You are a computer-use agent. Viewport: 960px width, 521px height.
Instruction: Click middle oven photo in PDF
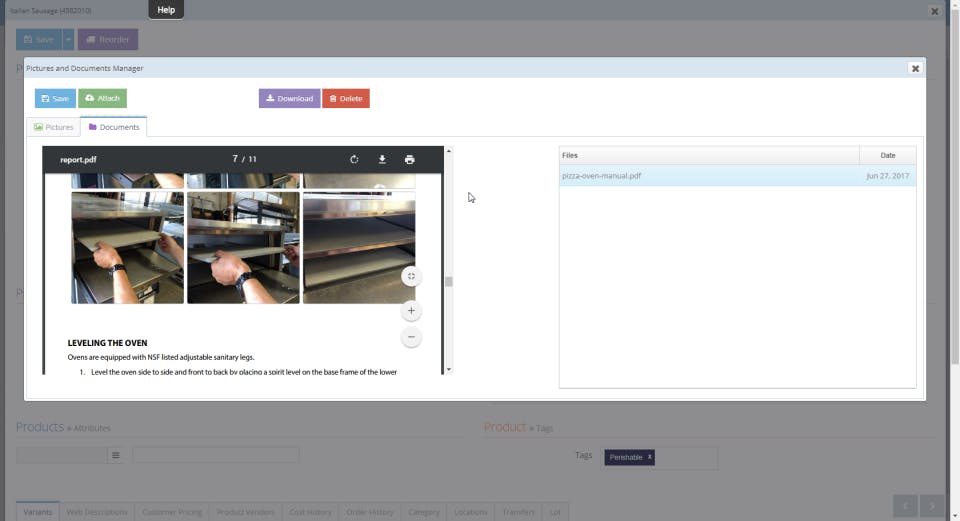pos(243,247)
